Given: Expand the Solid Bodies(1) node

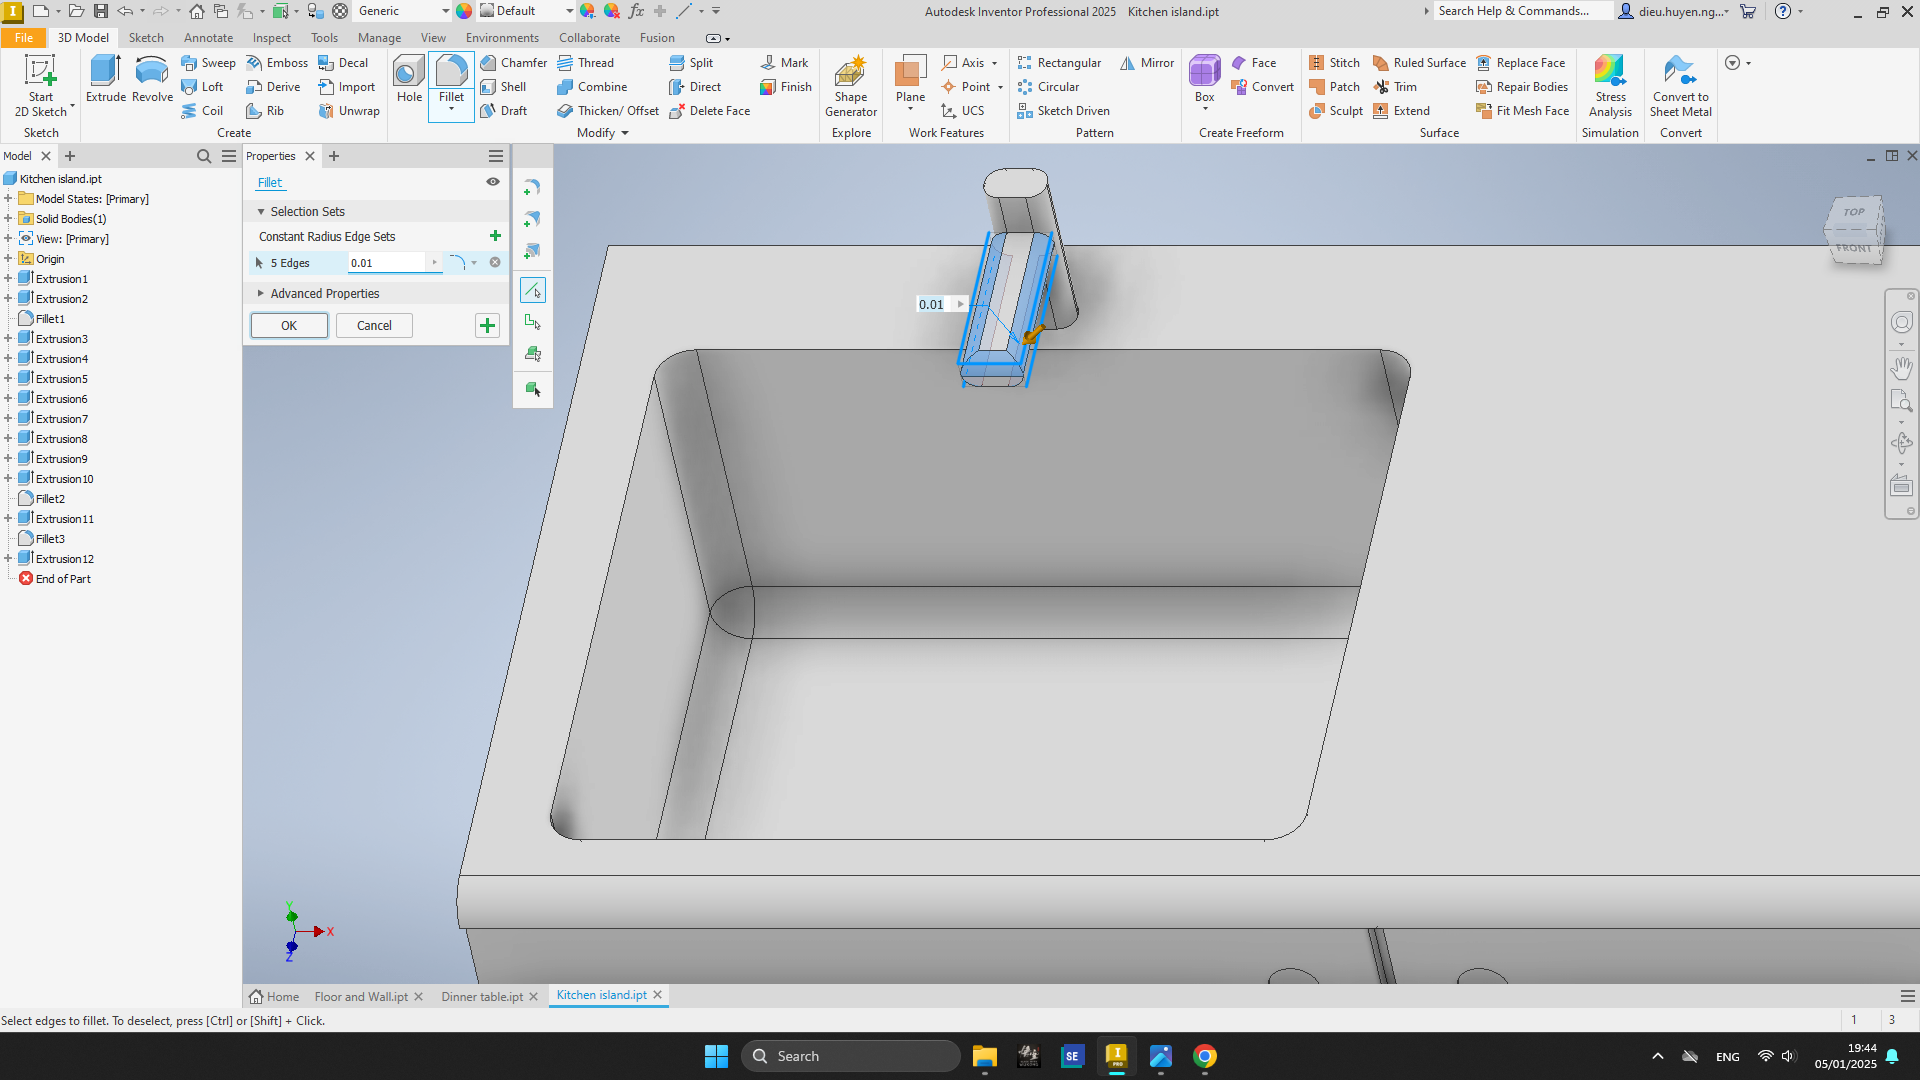Looking at the screenshot, I should (x=8, y=219).
